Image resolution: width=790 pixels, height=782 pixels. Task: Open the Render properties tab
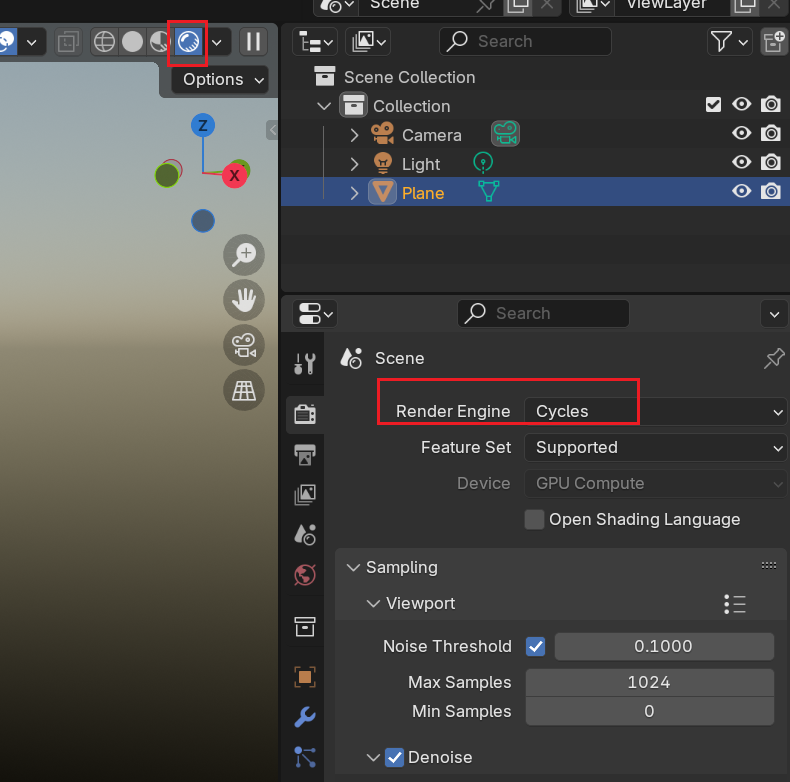coord(305,414)
